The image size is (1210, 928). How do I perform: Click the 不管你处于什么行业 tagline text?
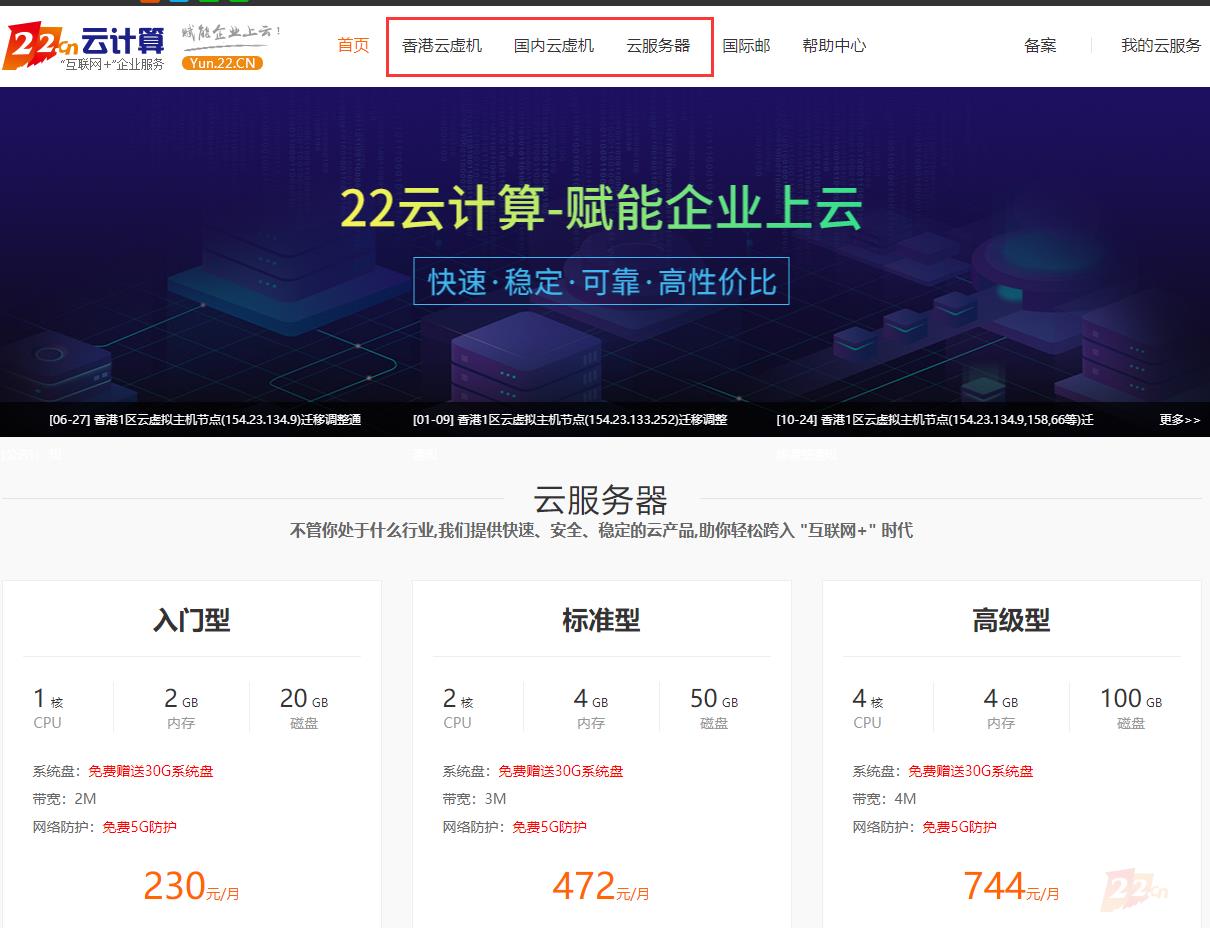[601, 530]
